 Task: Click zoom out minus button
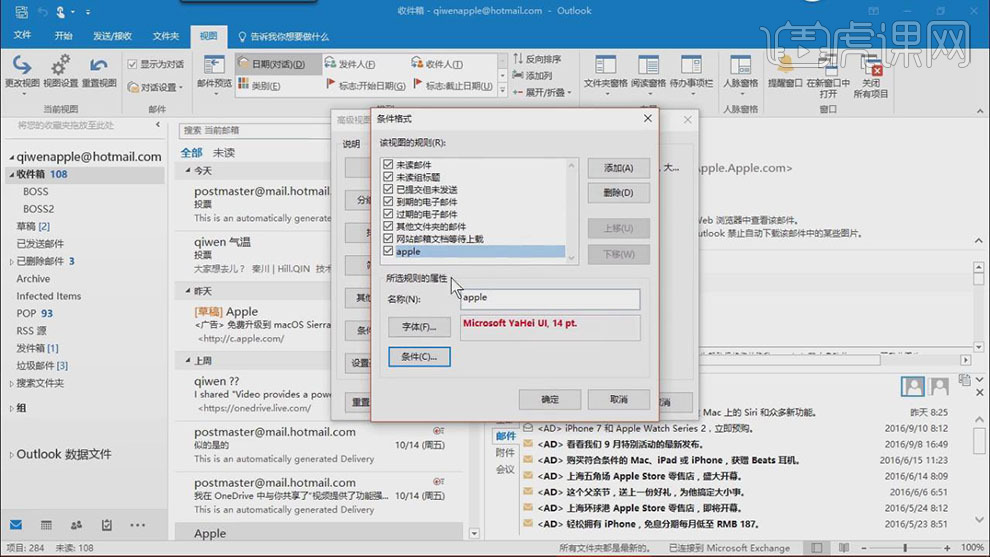[x=864, y=548]
